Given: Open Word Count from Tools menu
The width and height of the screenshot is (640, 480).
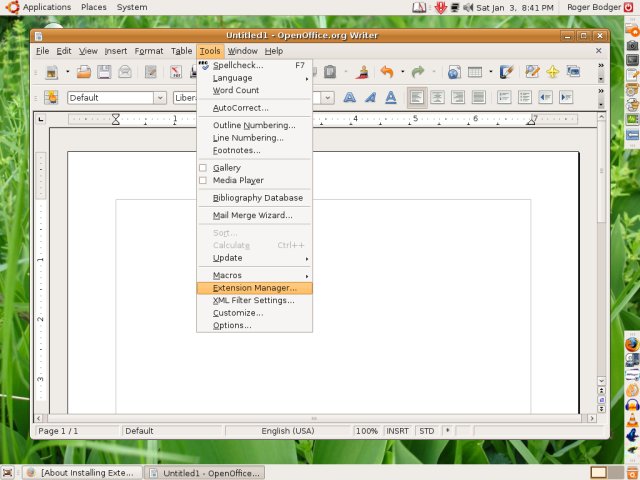Looking at the screenshot, I should 254,90.
